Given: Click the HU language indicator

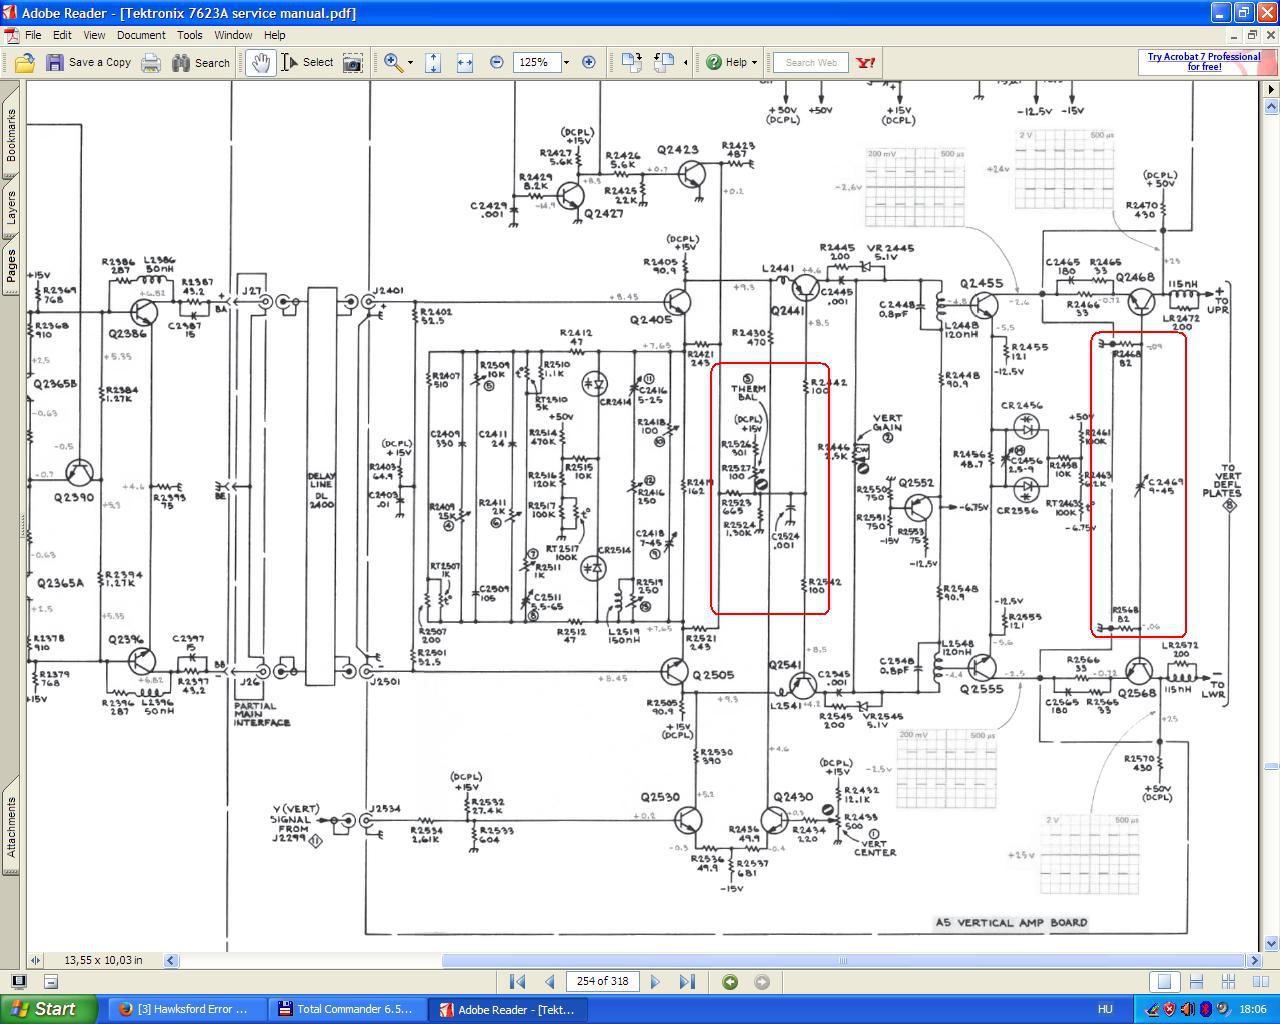Looking at the screenshot, I should pos(1105,1009).
